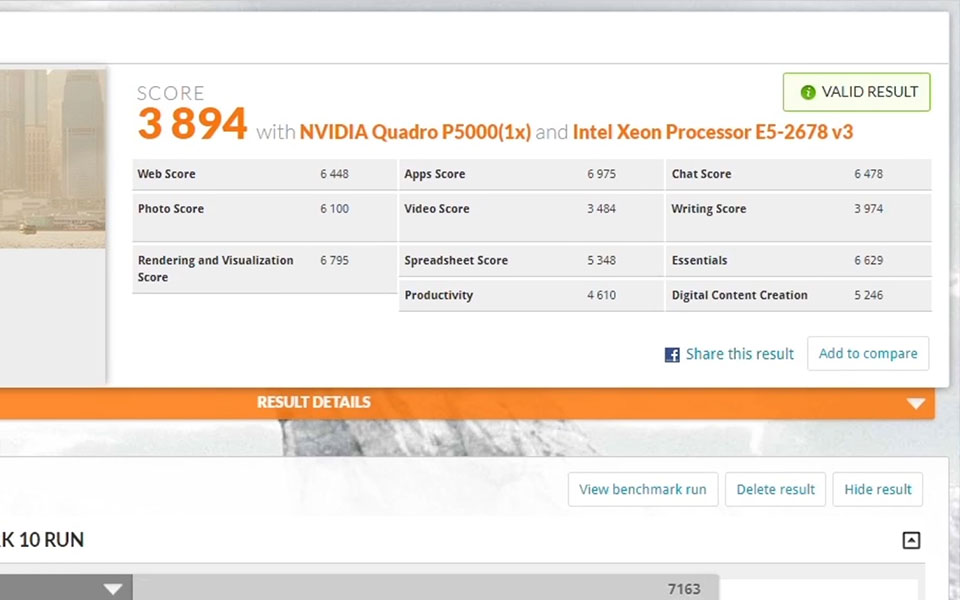Click the RESULT DETAILS heading text
The height and width of the screenshot is (600, 960).
pyautogui.click(x=313, y=402)
